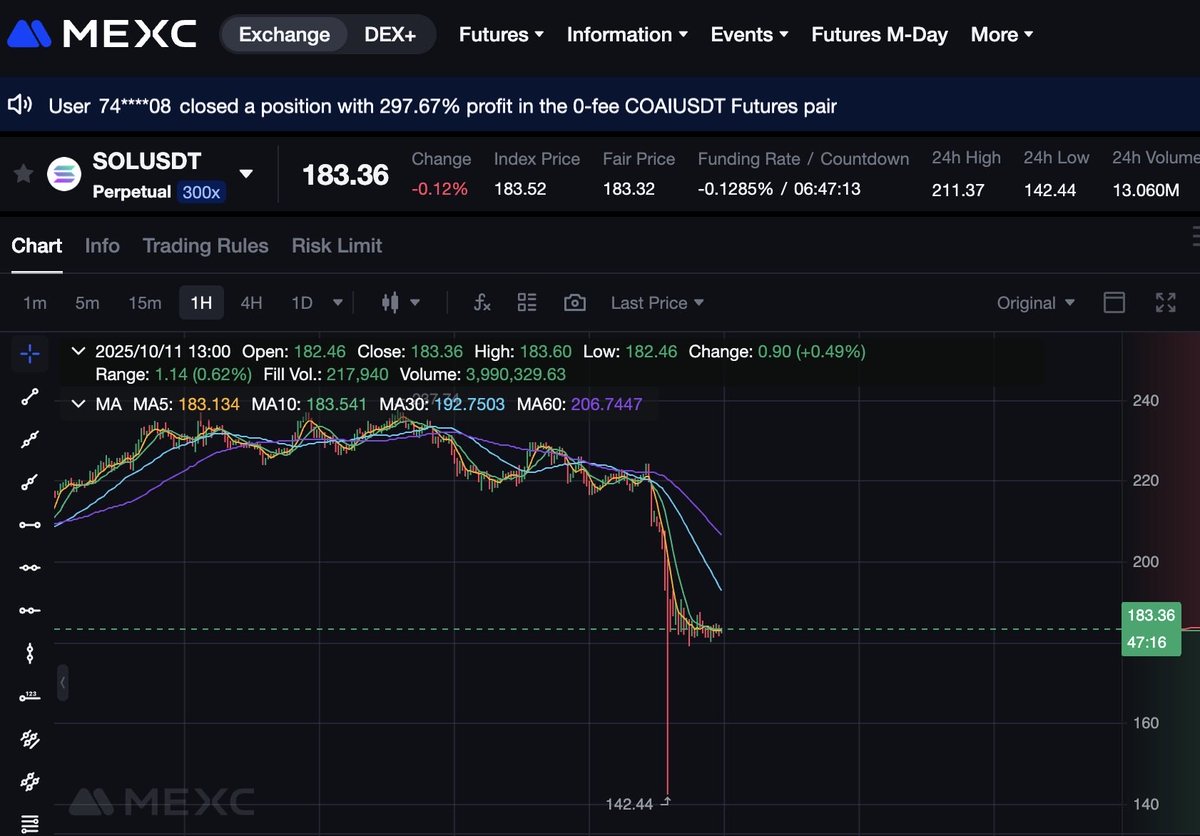Viewport: 1200px width, 836px height.
Task: Open the Original chart source dropdown
Action: 1036,302
